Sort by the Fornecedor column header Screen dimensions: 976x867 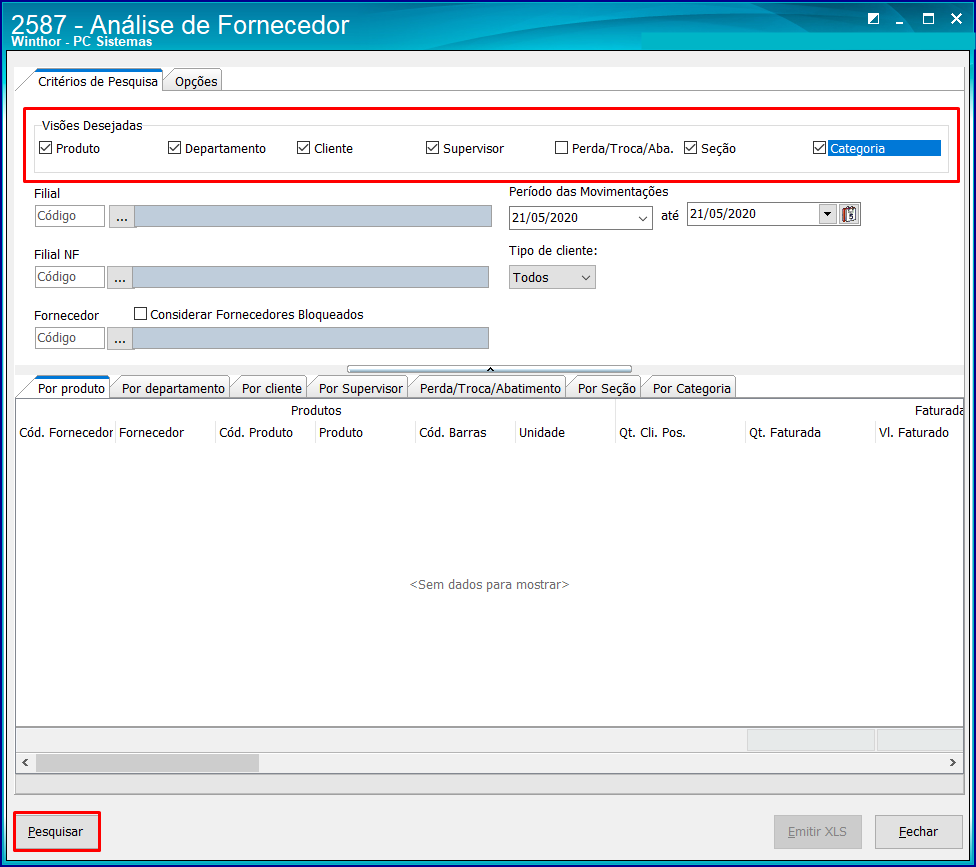[x=166, y=433]
